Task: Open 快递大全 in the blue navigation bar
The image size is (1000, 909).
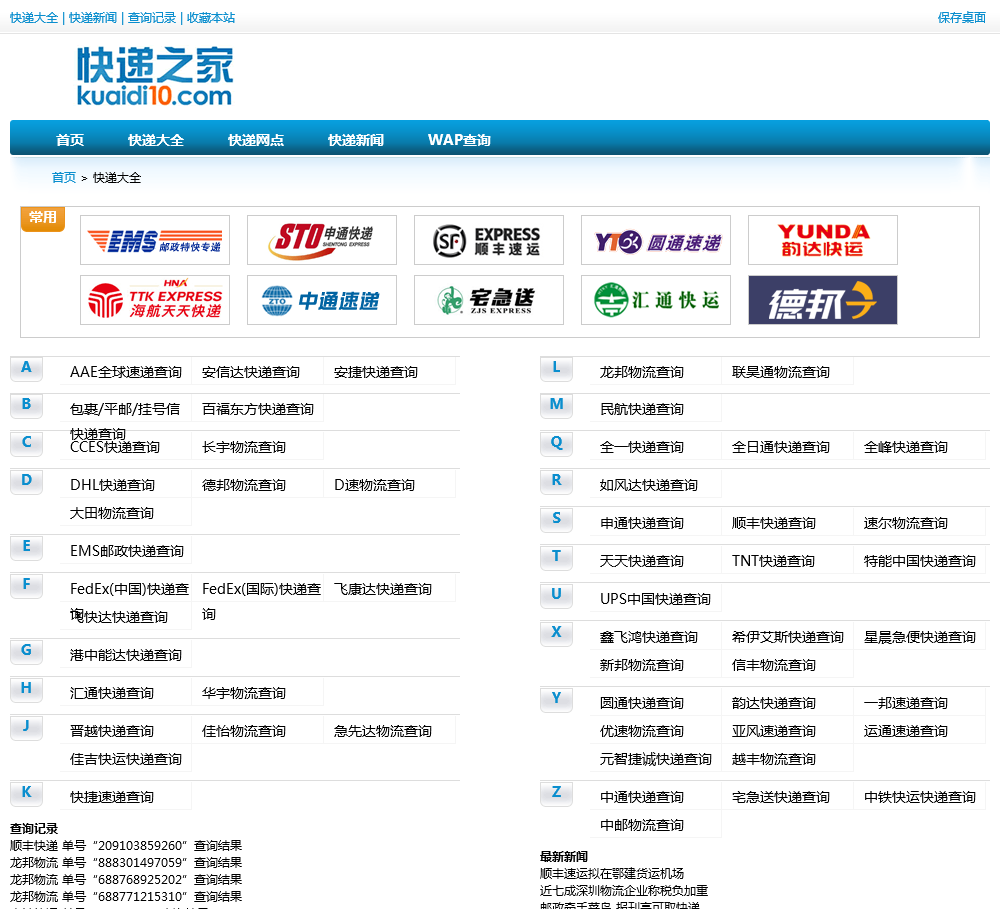Action: pyautogui.click(x=156, y=140)
